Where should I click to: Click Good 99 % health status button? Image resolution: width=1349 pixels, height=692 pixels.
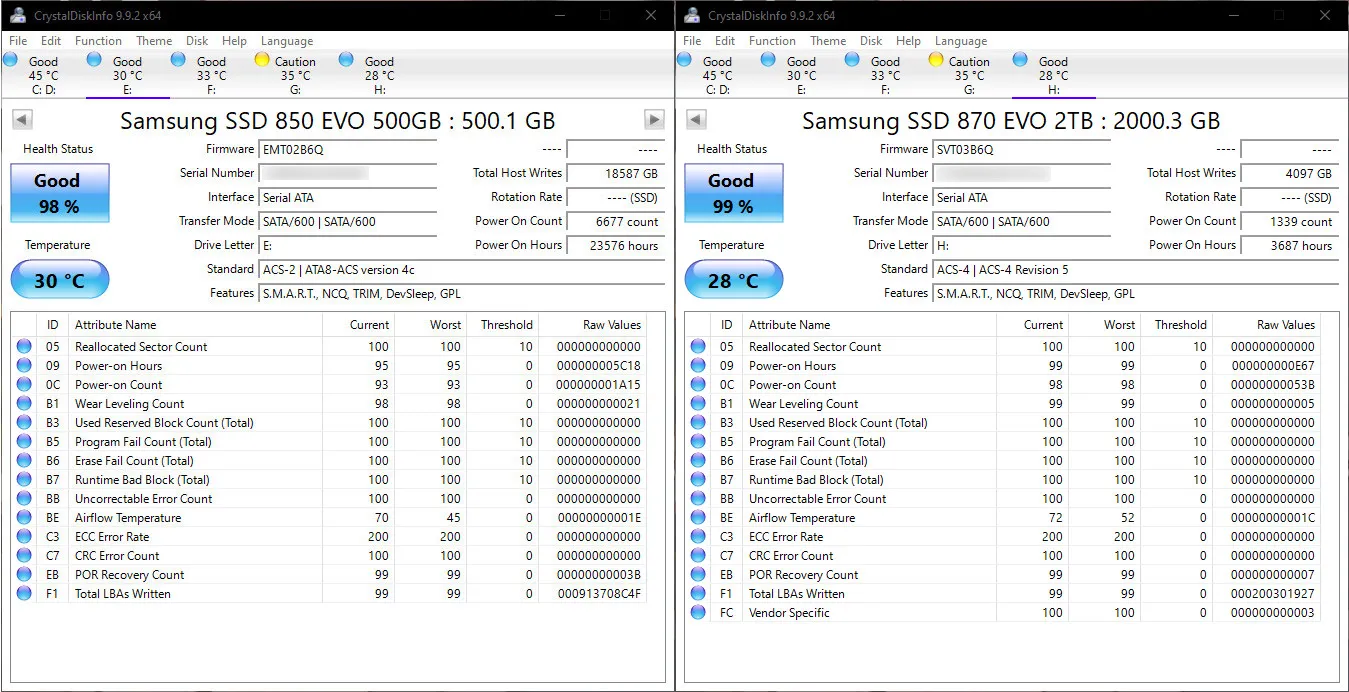click(x=733, y=193)
